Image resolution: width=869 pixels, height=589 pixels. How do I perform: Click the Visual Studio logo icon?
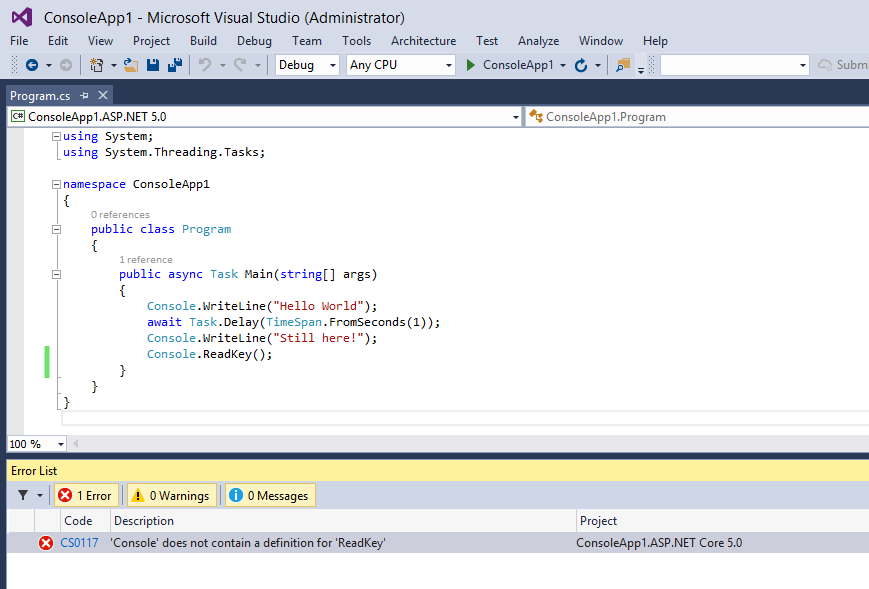22,18
